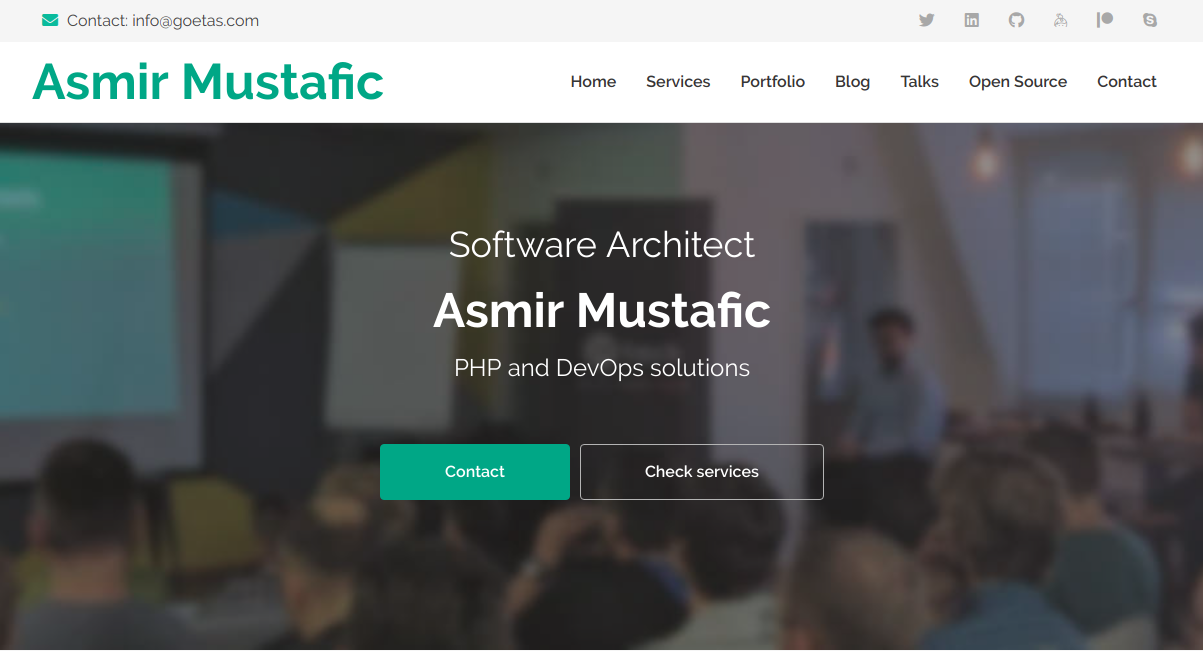The width and height of the screenshot is (1203, 651).
Task: Open the Blog menu item
Action: tap(852, 82)
